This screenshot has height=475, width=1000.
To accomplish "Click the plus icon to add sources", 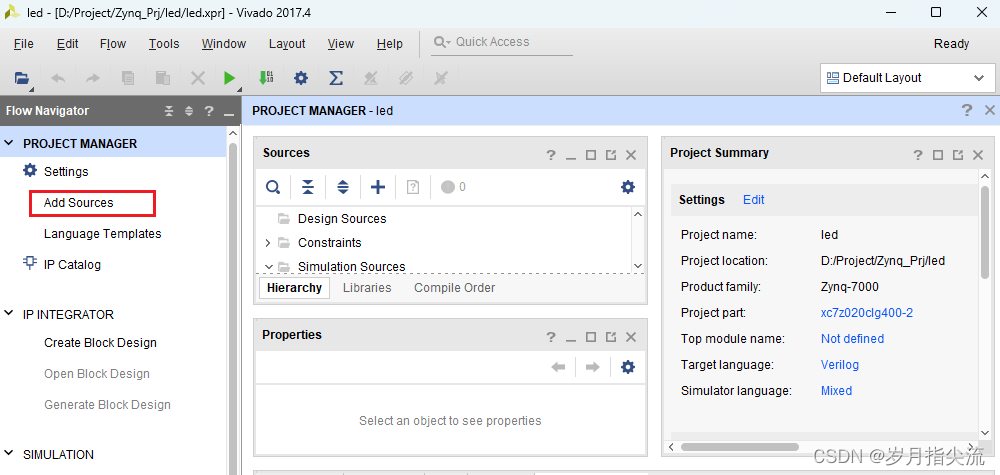I will [377, 187].
